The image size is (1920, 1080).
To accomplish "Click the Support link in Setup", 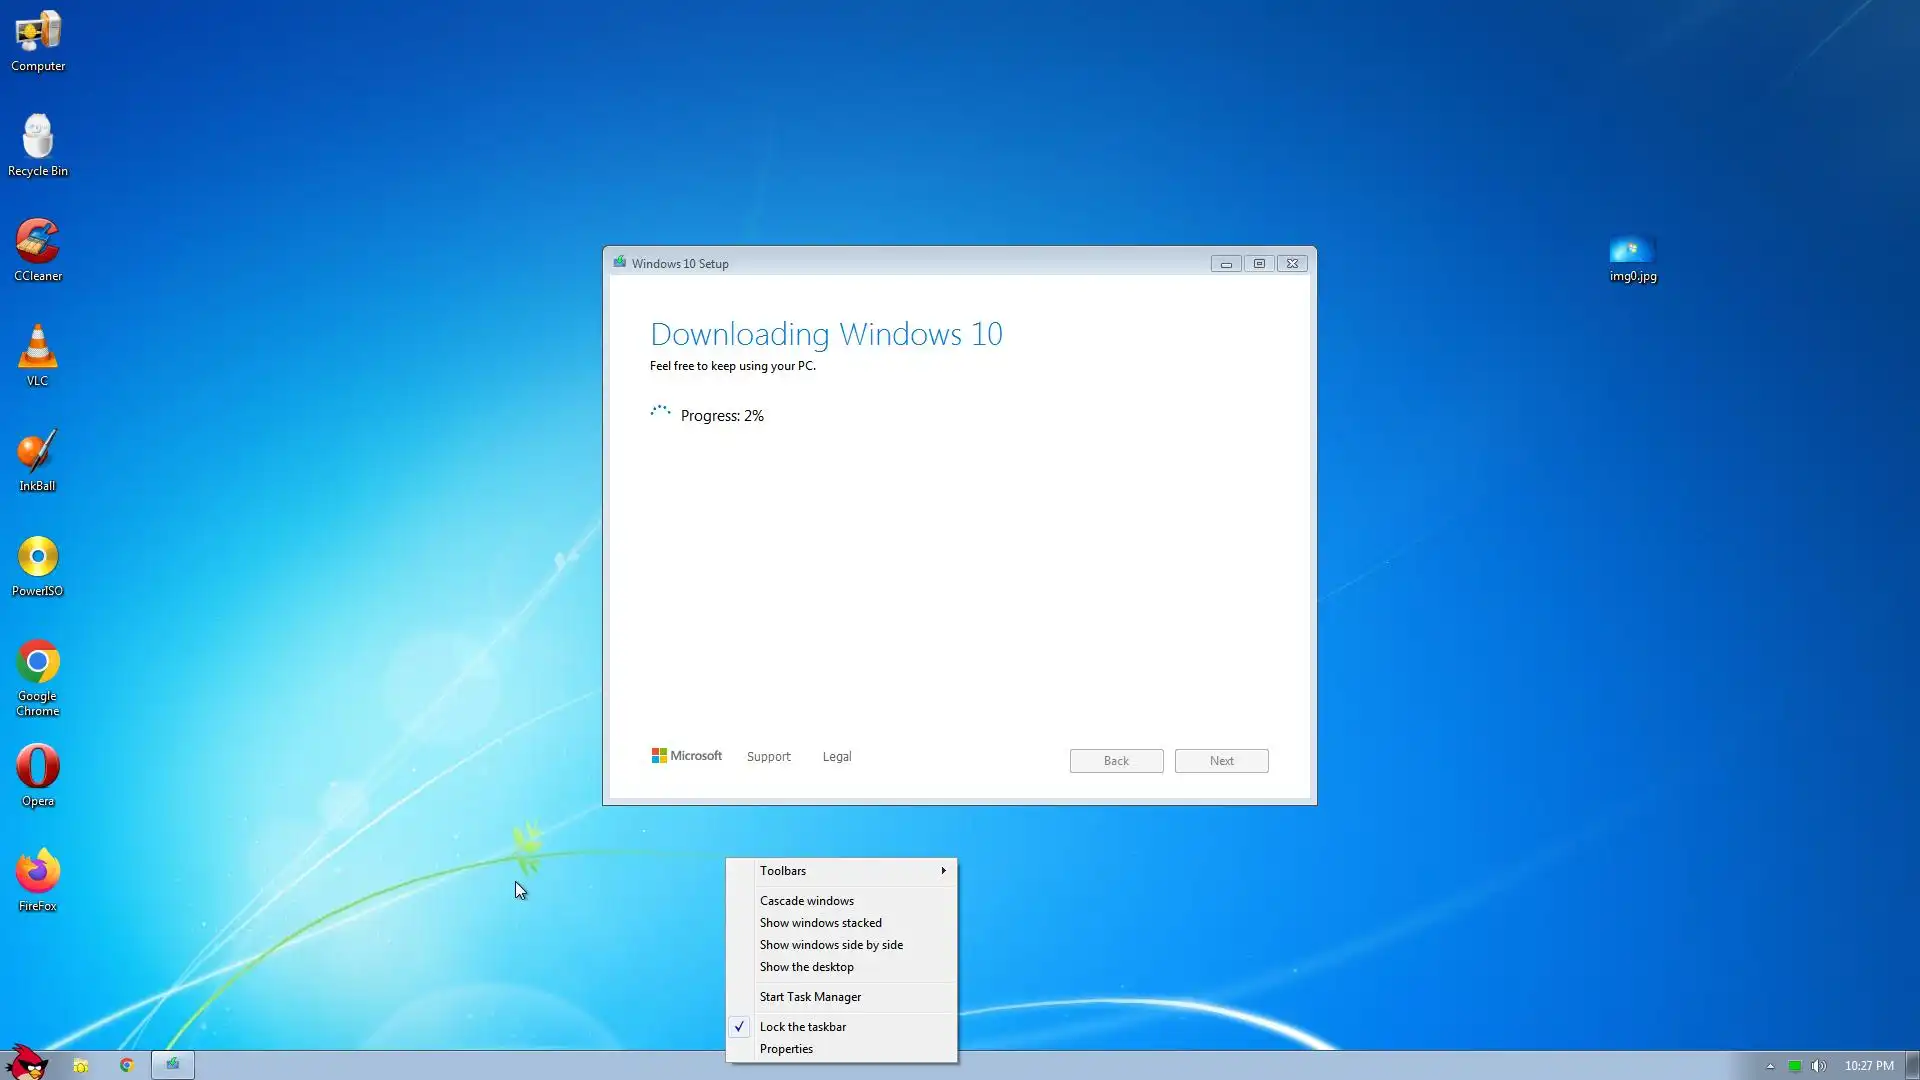I will (768, 757).
